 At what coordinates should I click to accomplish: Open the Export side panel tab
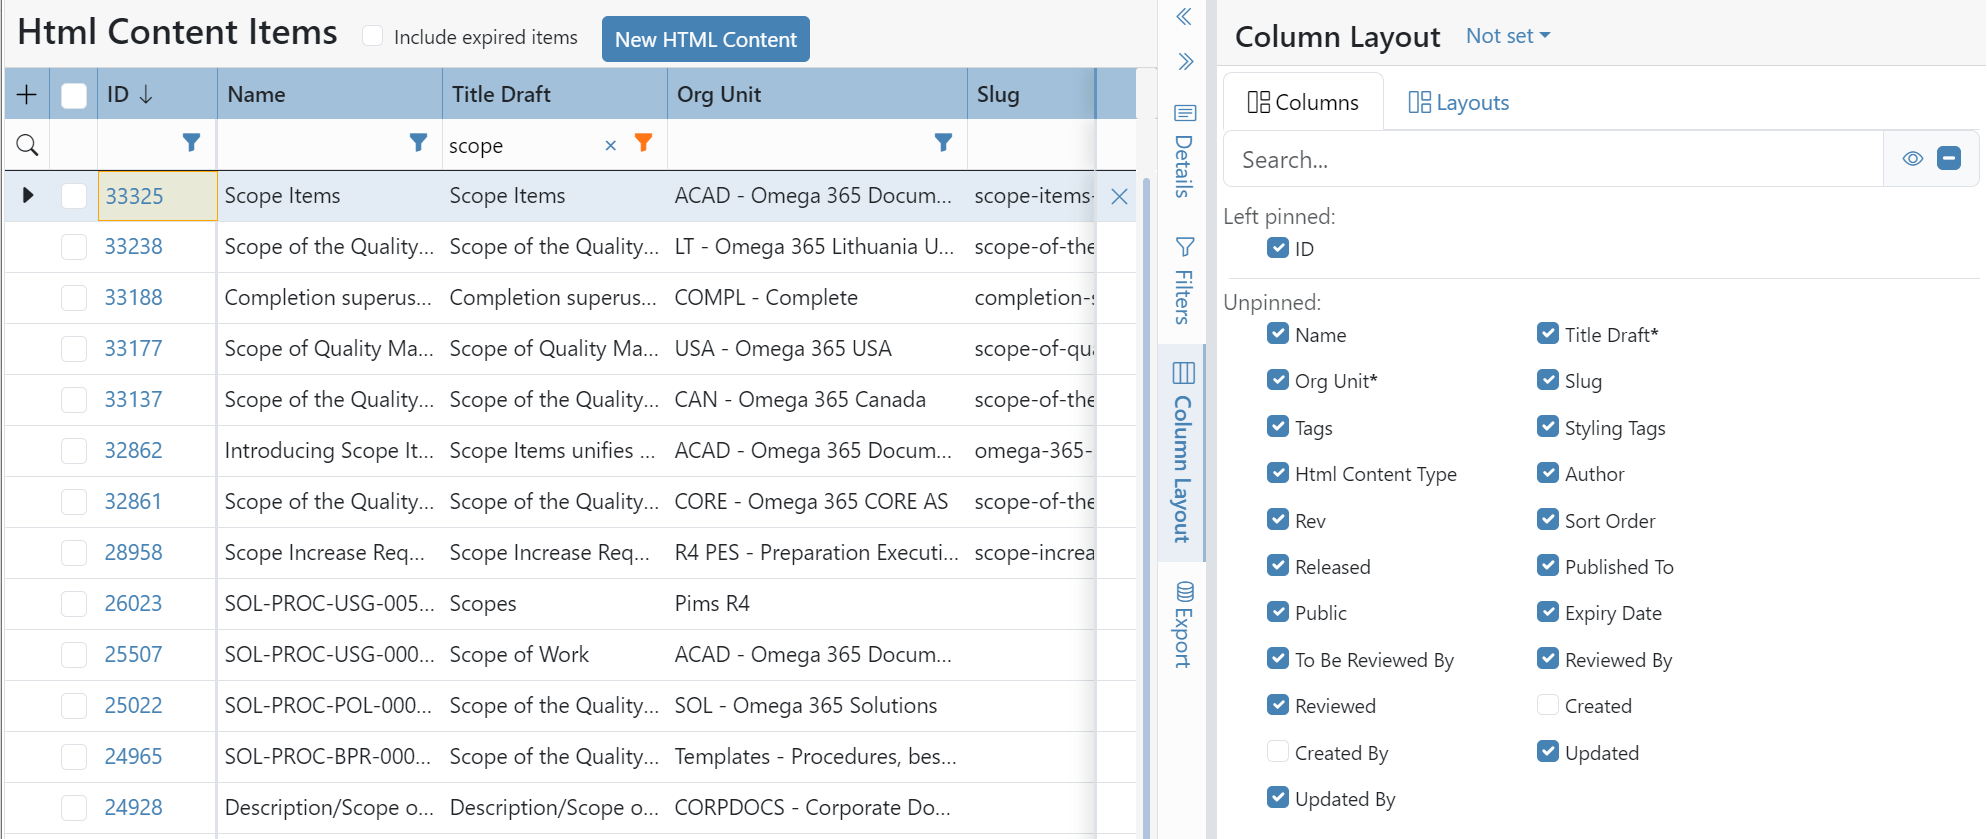[x=1184, y=624]
